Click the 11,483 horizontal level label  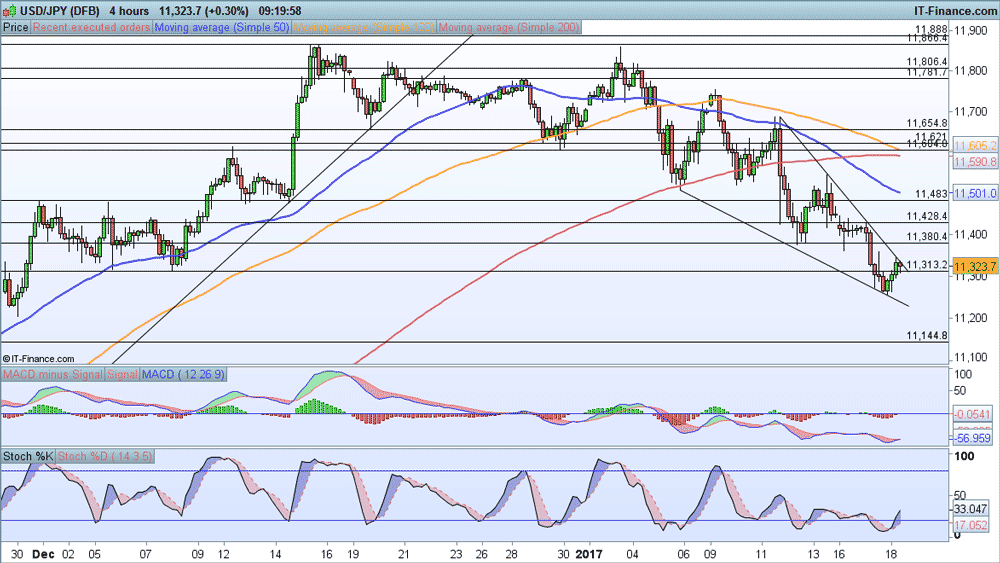point(931,194)
